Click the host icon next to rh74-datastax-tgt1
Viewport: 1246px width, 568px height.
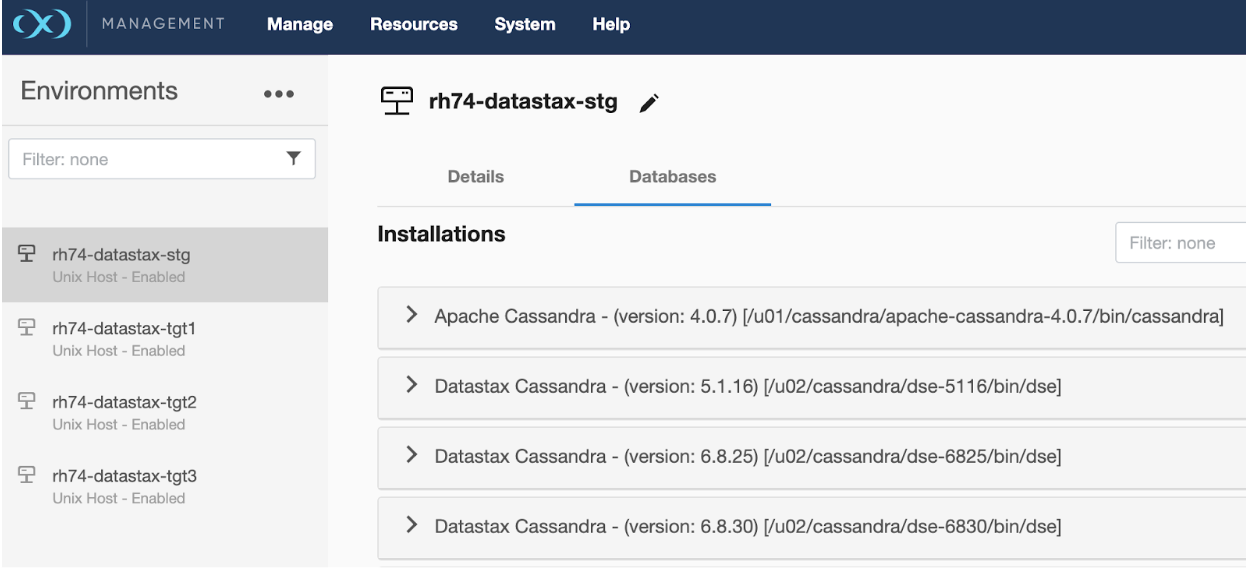click(x=28, y=328)
